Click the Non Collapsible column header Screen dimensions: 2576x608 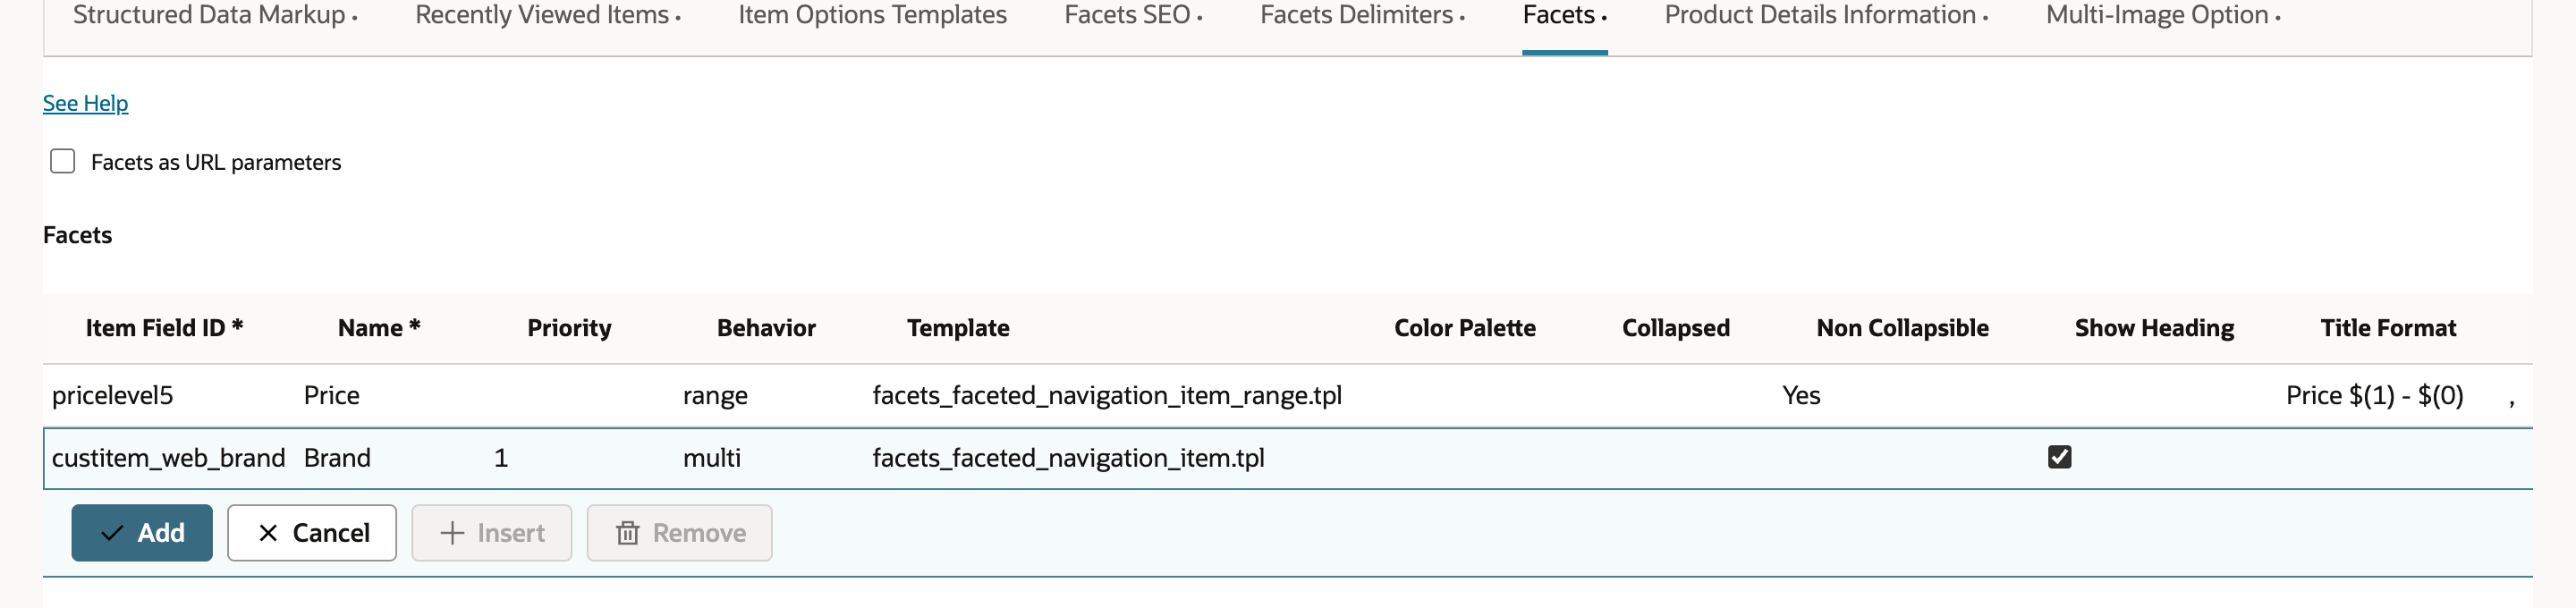(x=1902, y=328)
